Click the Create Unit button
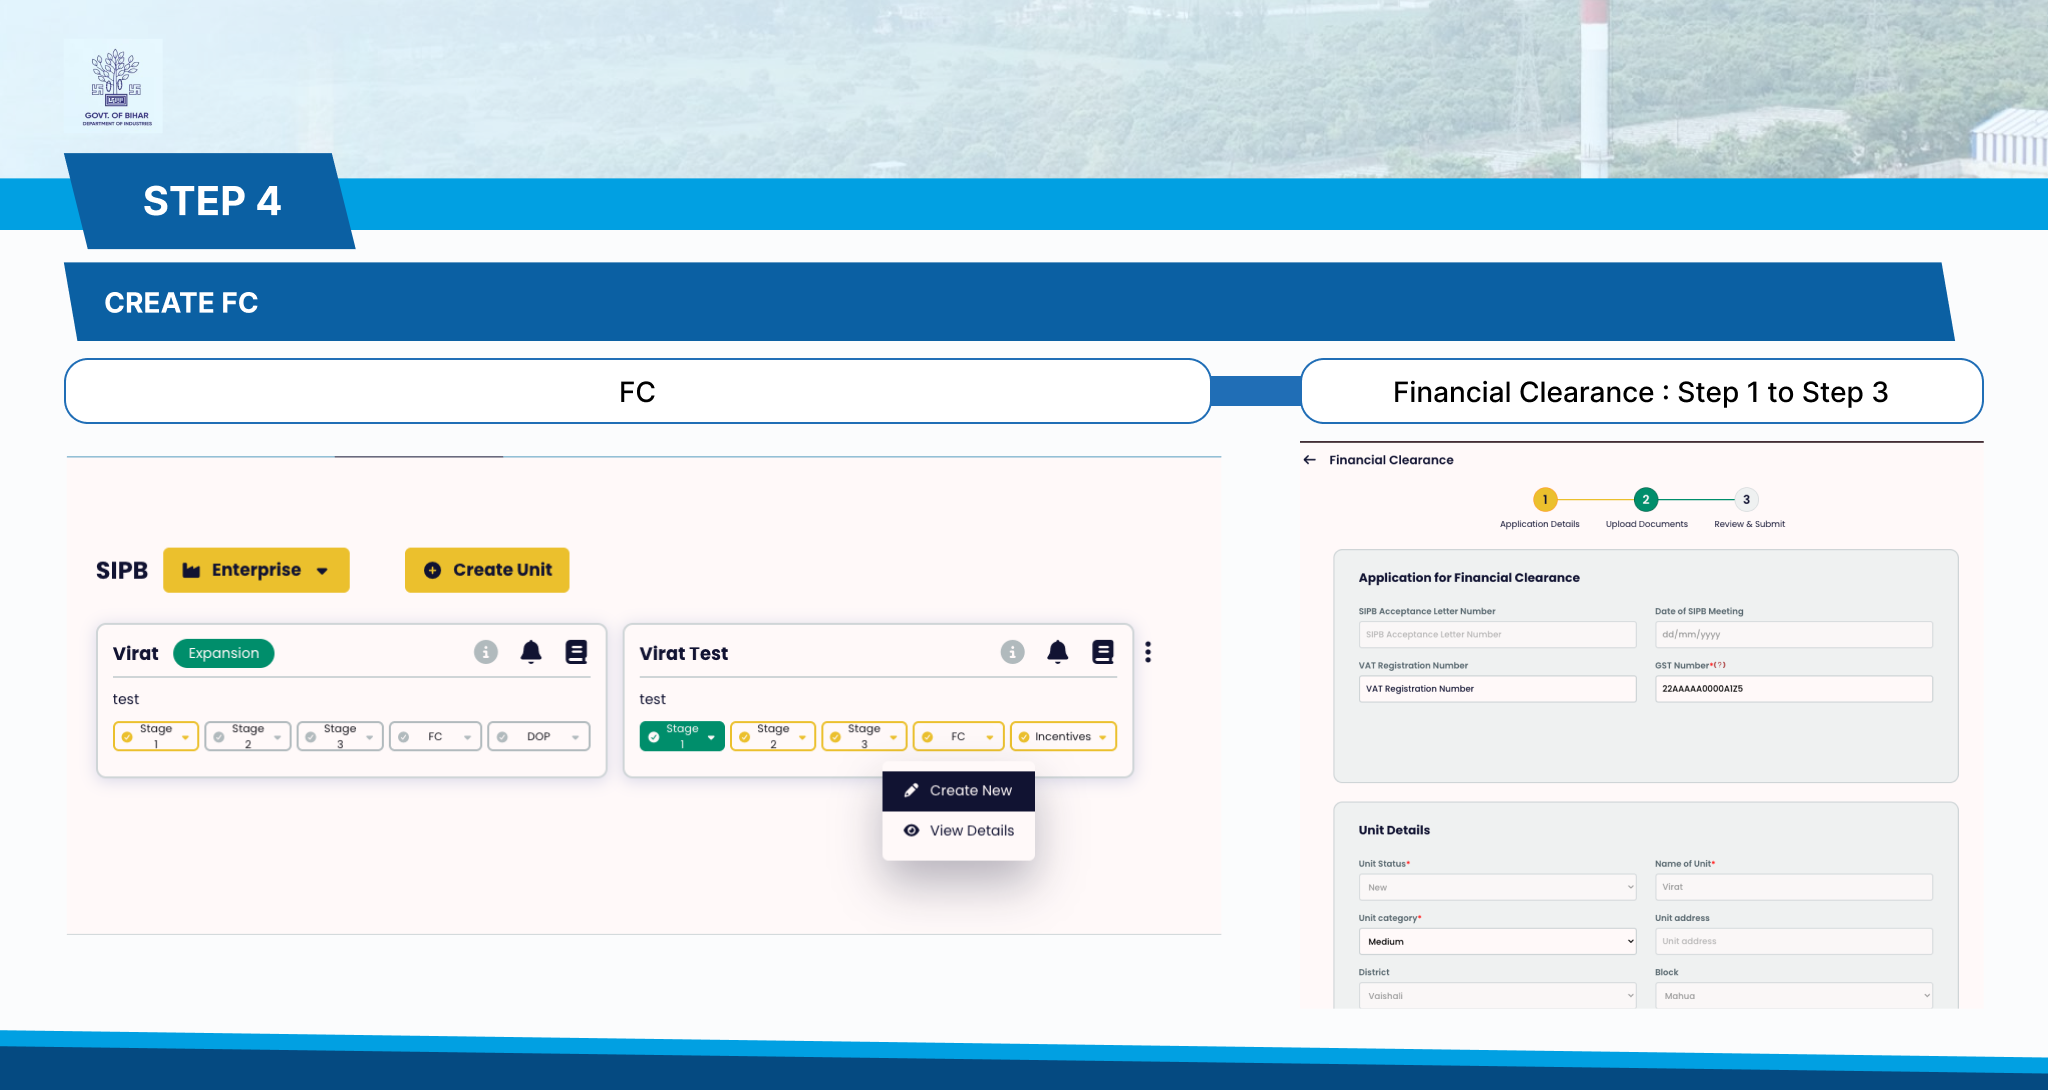The height and width of the screenshot is (1090, 2048). [487, 570]
